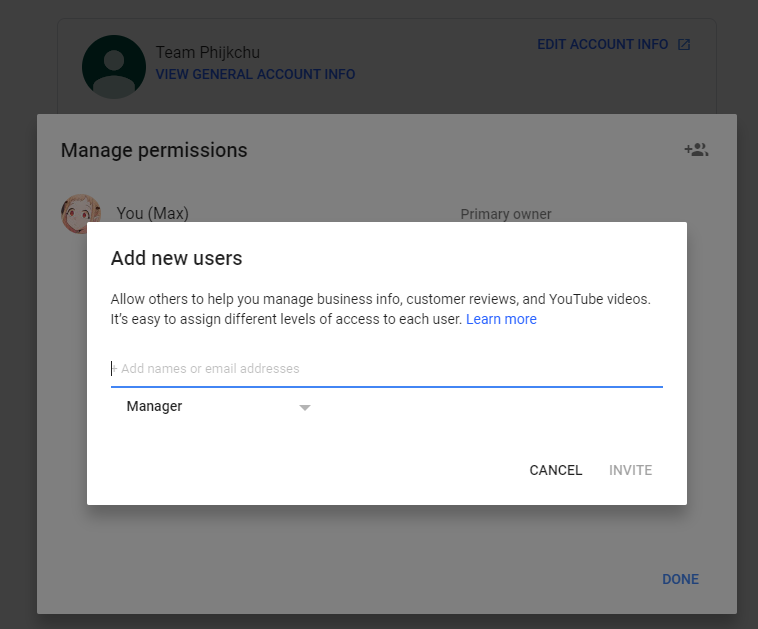Click the Manage permissions heading
The width and height of the screenshot is (758, 629).
[x=154, y=150]
